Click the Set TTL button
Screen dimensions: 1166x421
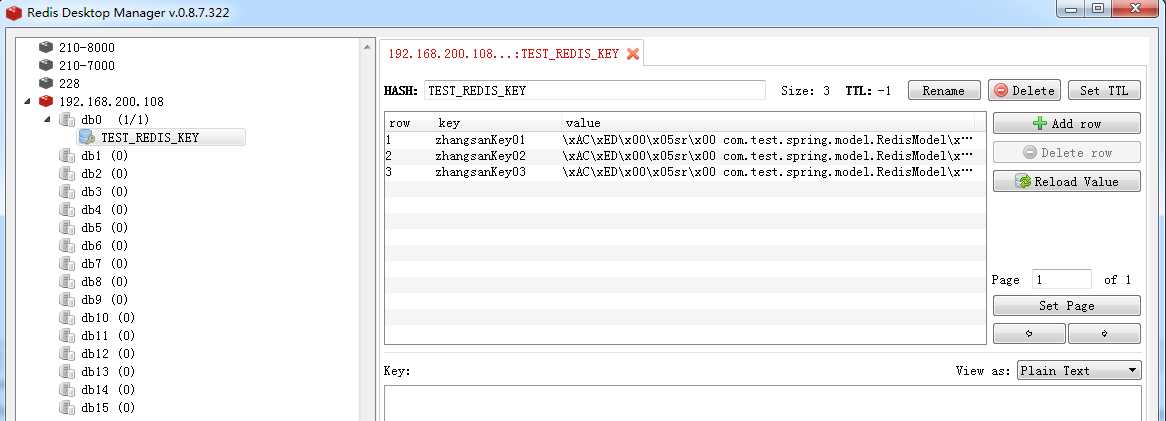coord(1104,90)
